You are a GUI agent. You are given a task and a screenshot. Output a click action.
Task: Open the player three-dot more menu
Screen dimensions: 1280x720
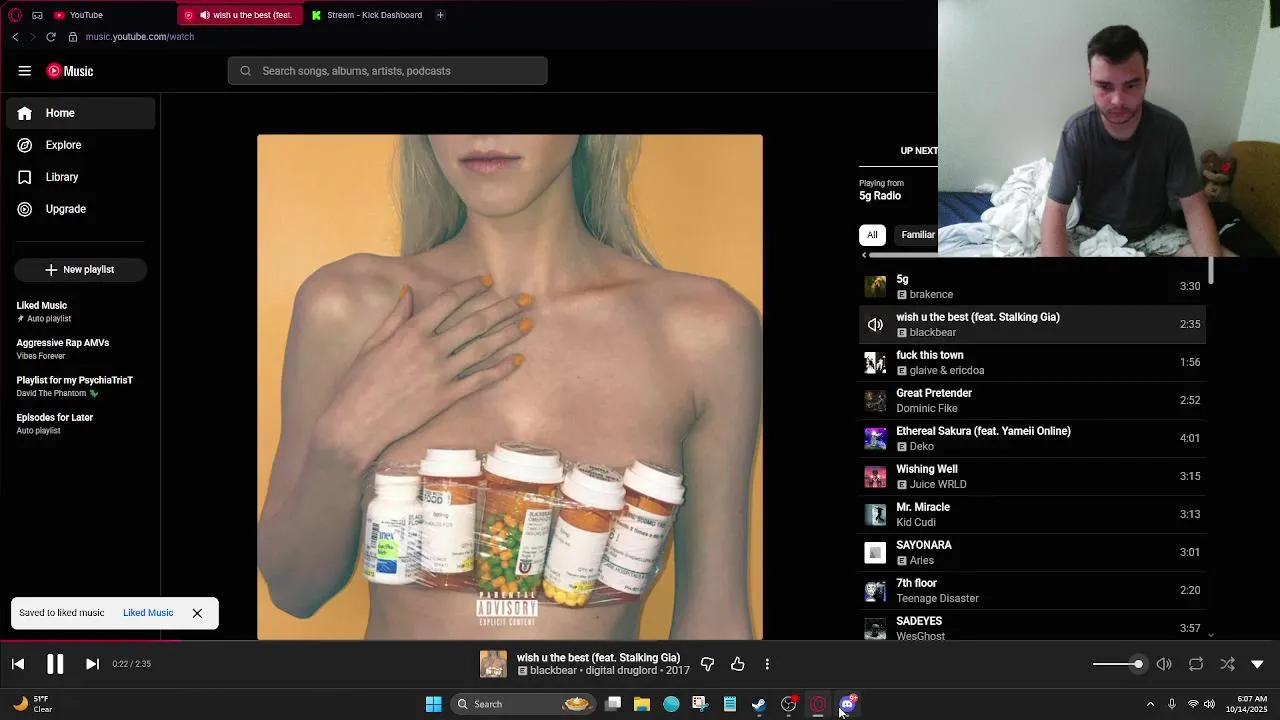(x=767, y=664)
